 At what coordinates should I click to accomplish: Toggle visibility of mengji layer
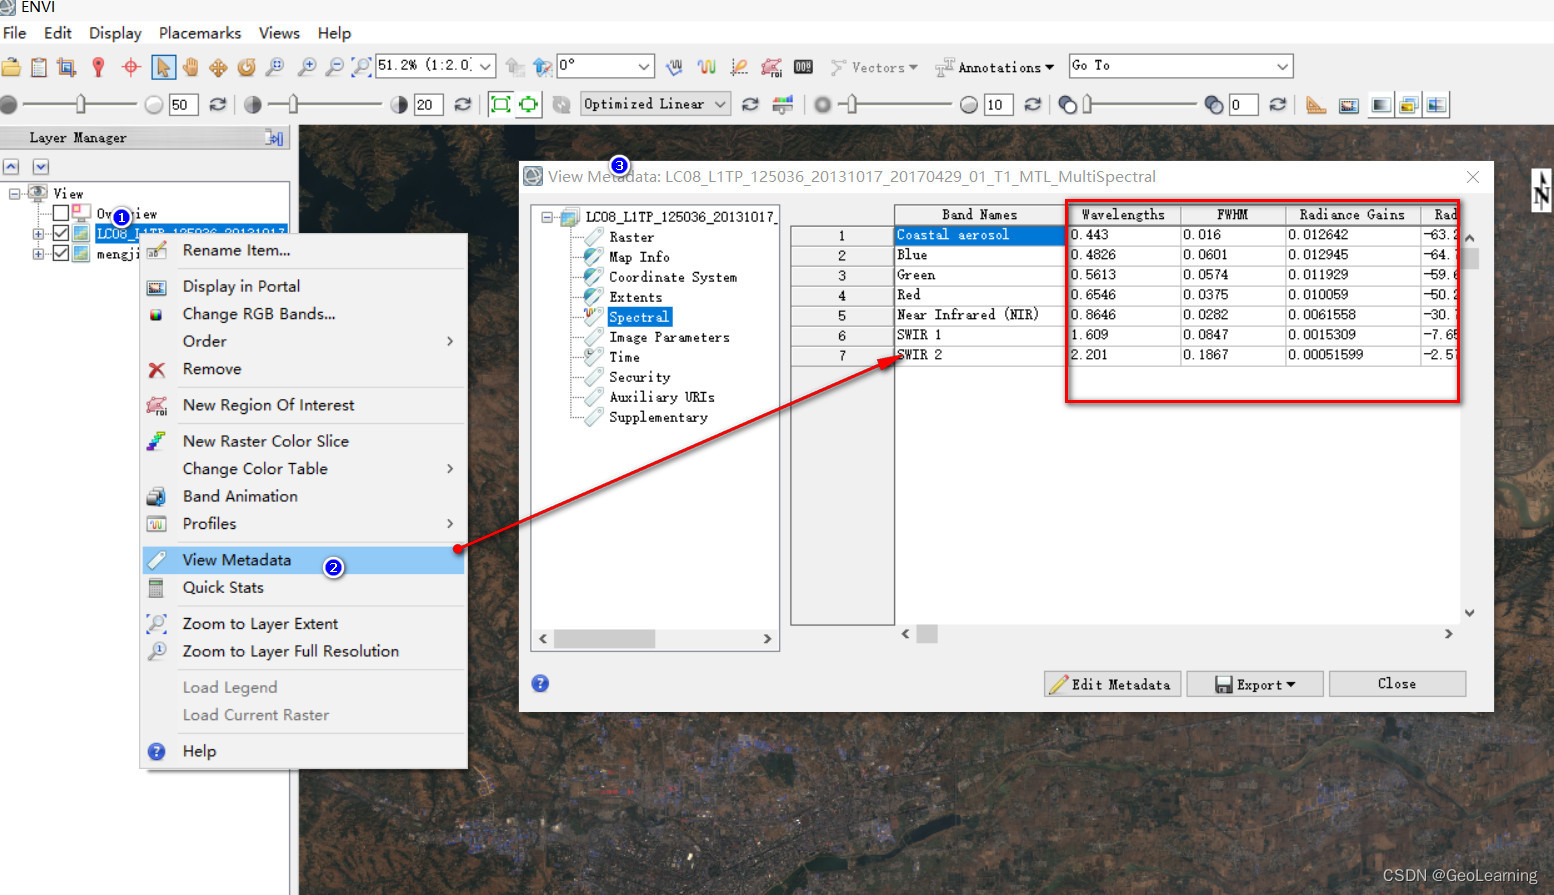(x=61, y=253)
